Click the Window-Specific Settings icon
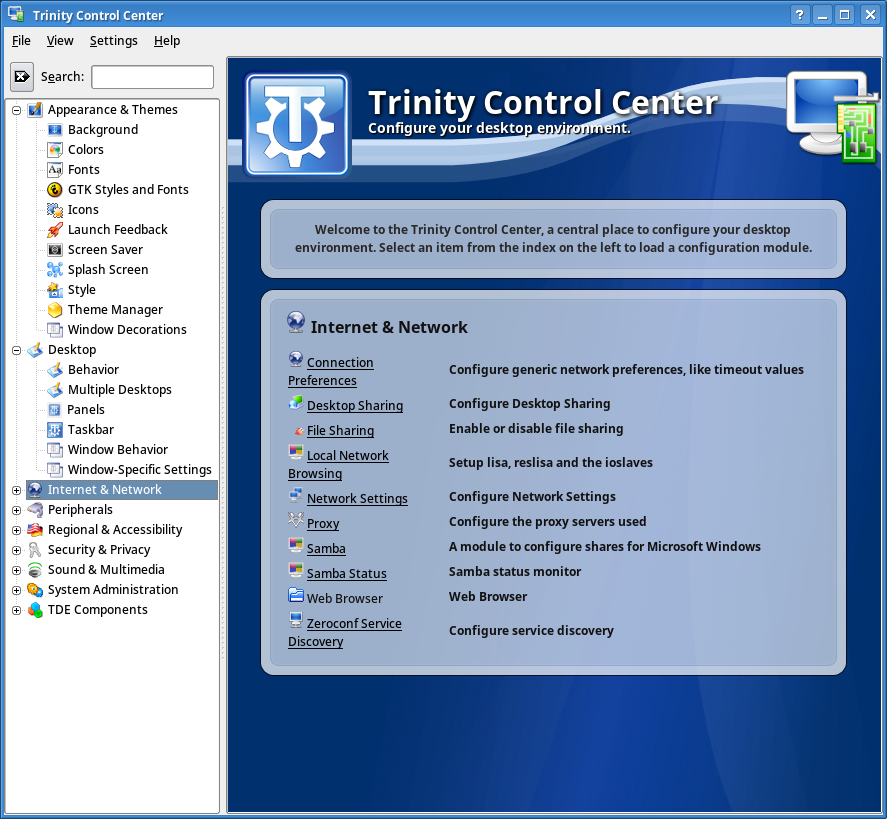This screenshot has height=819, width=887. coord(55,469)
